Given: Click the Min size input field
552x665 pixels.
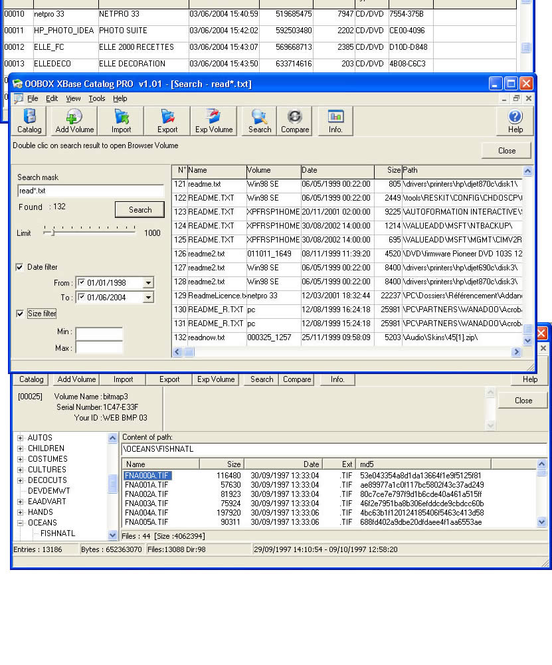Looking at the screenshot, I should tap(99, 333).
